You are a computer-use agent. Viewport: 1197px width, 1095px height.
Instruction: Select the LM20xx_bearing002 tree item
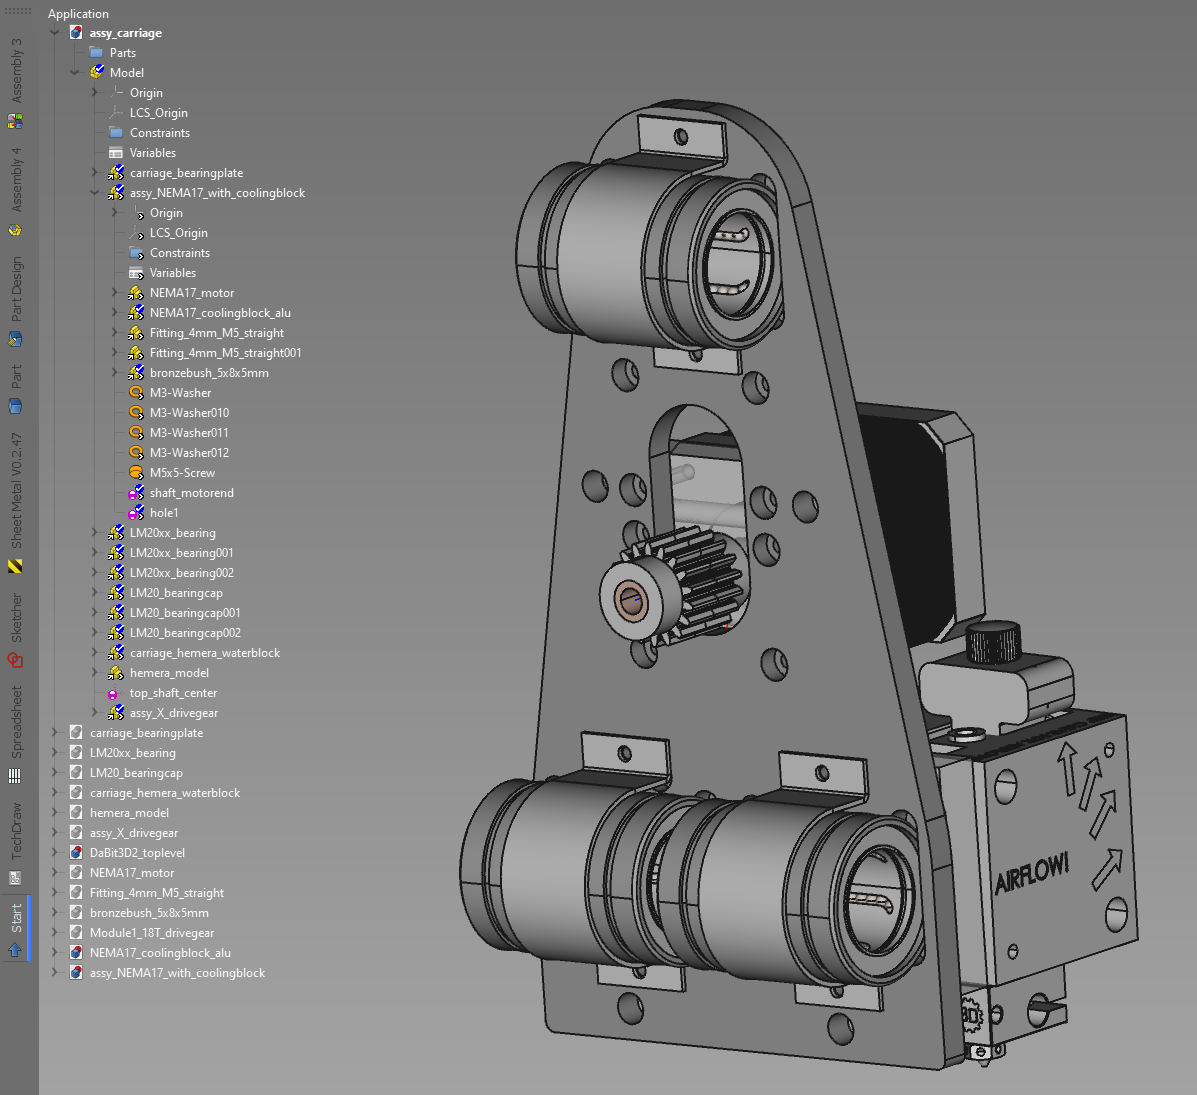point(181,573)
